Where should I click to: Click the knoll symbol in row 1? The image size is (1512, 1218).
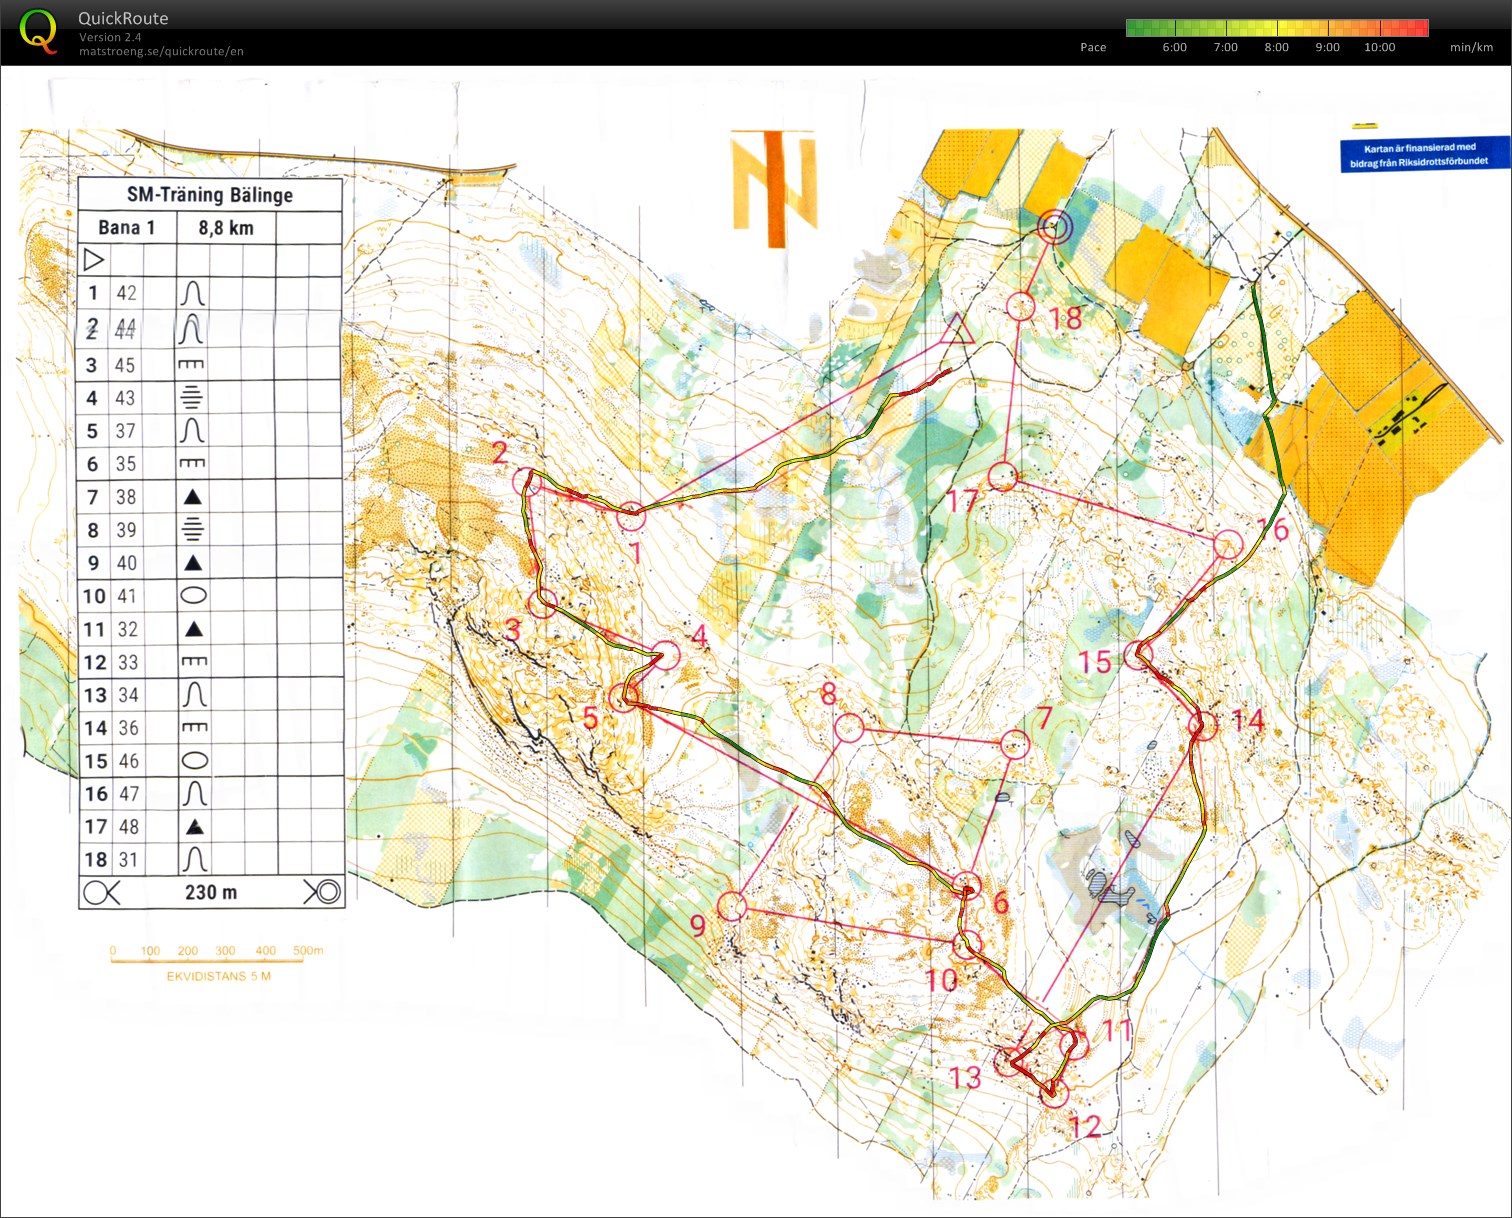(192, 293)
